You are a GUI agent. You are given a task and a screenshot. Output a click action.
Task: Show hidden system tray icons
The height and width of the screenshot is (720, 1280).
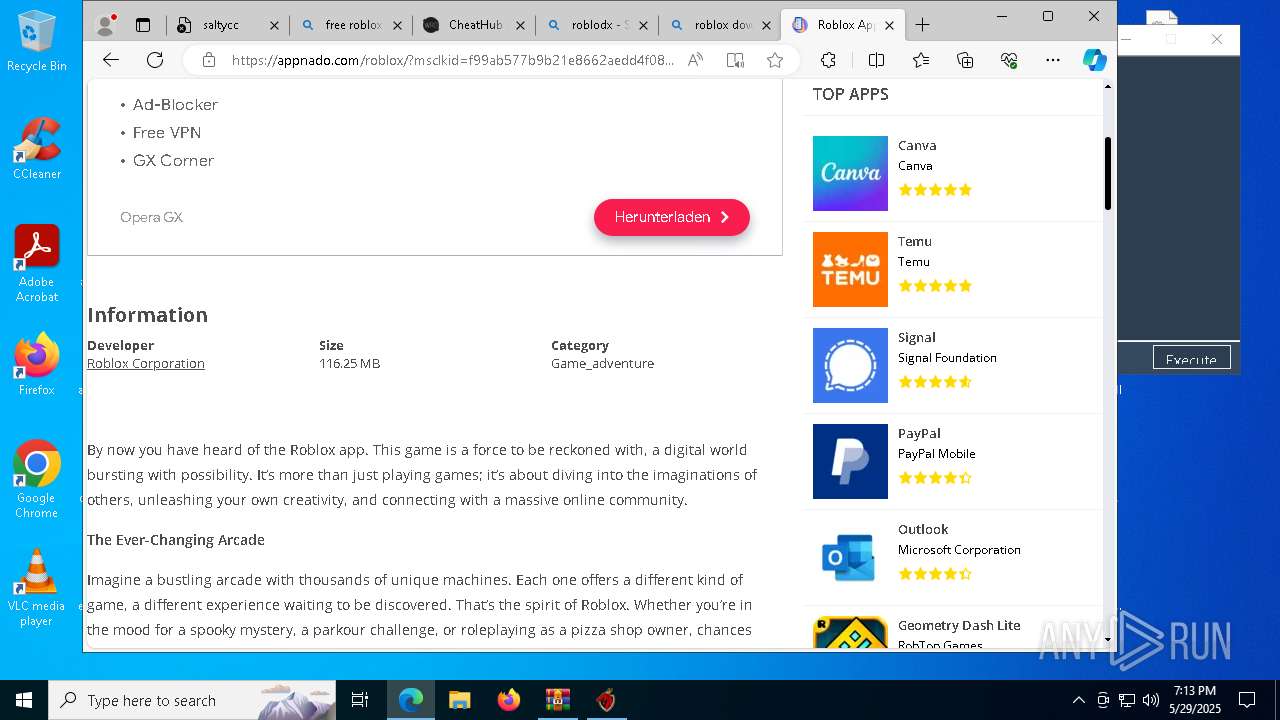[1078, 700]
